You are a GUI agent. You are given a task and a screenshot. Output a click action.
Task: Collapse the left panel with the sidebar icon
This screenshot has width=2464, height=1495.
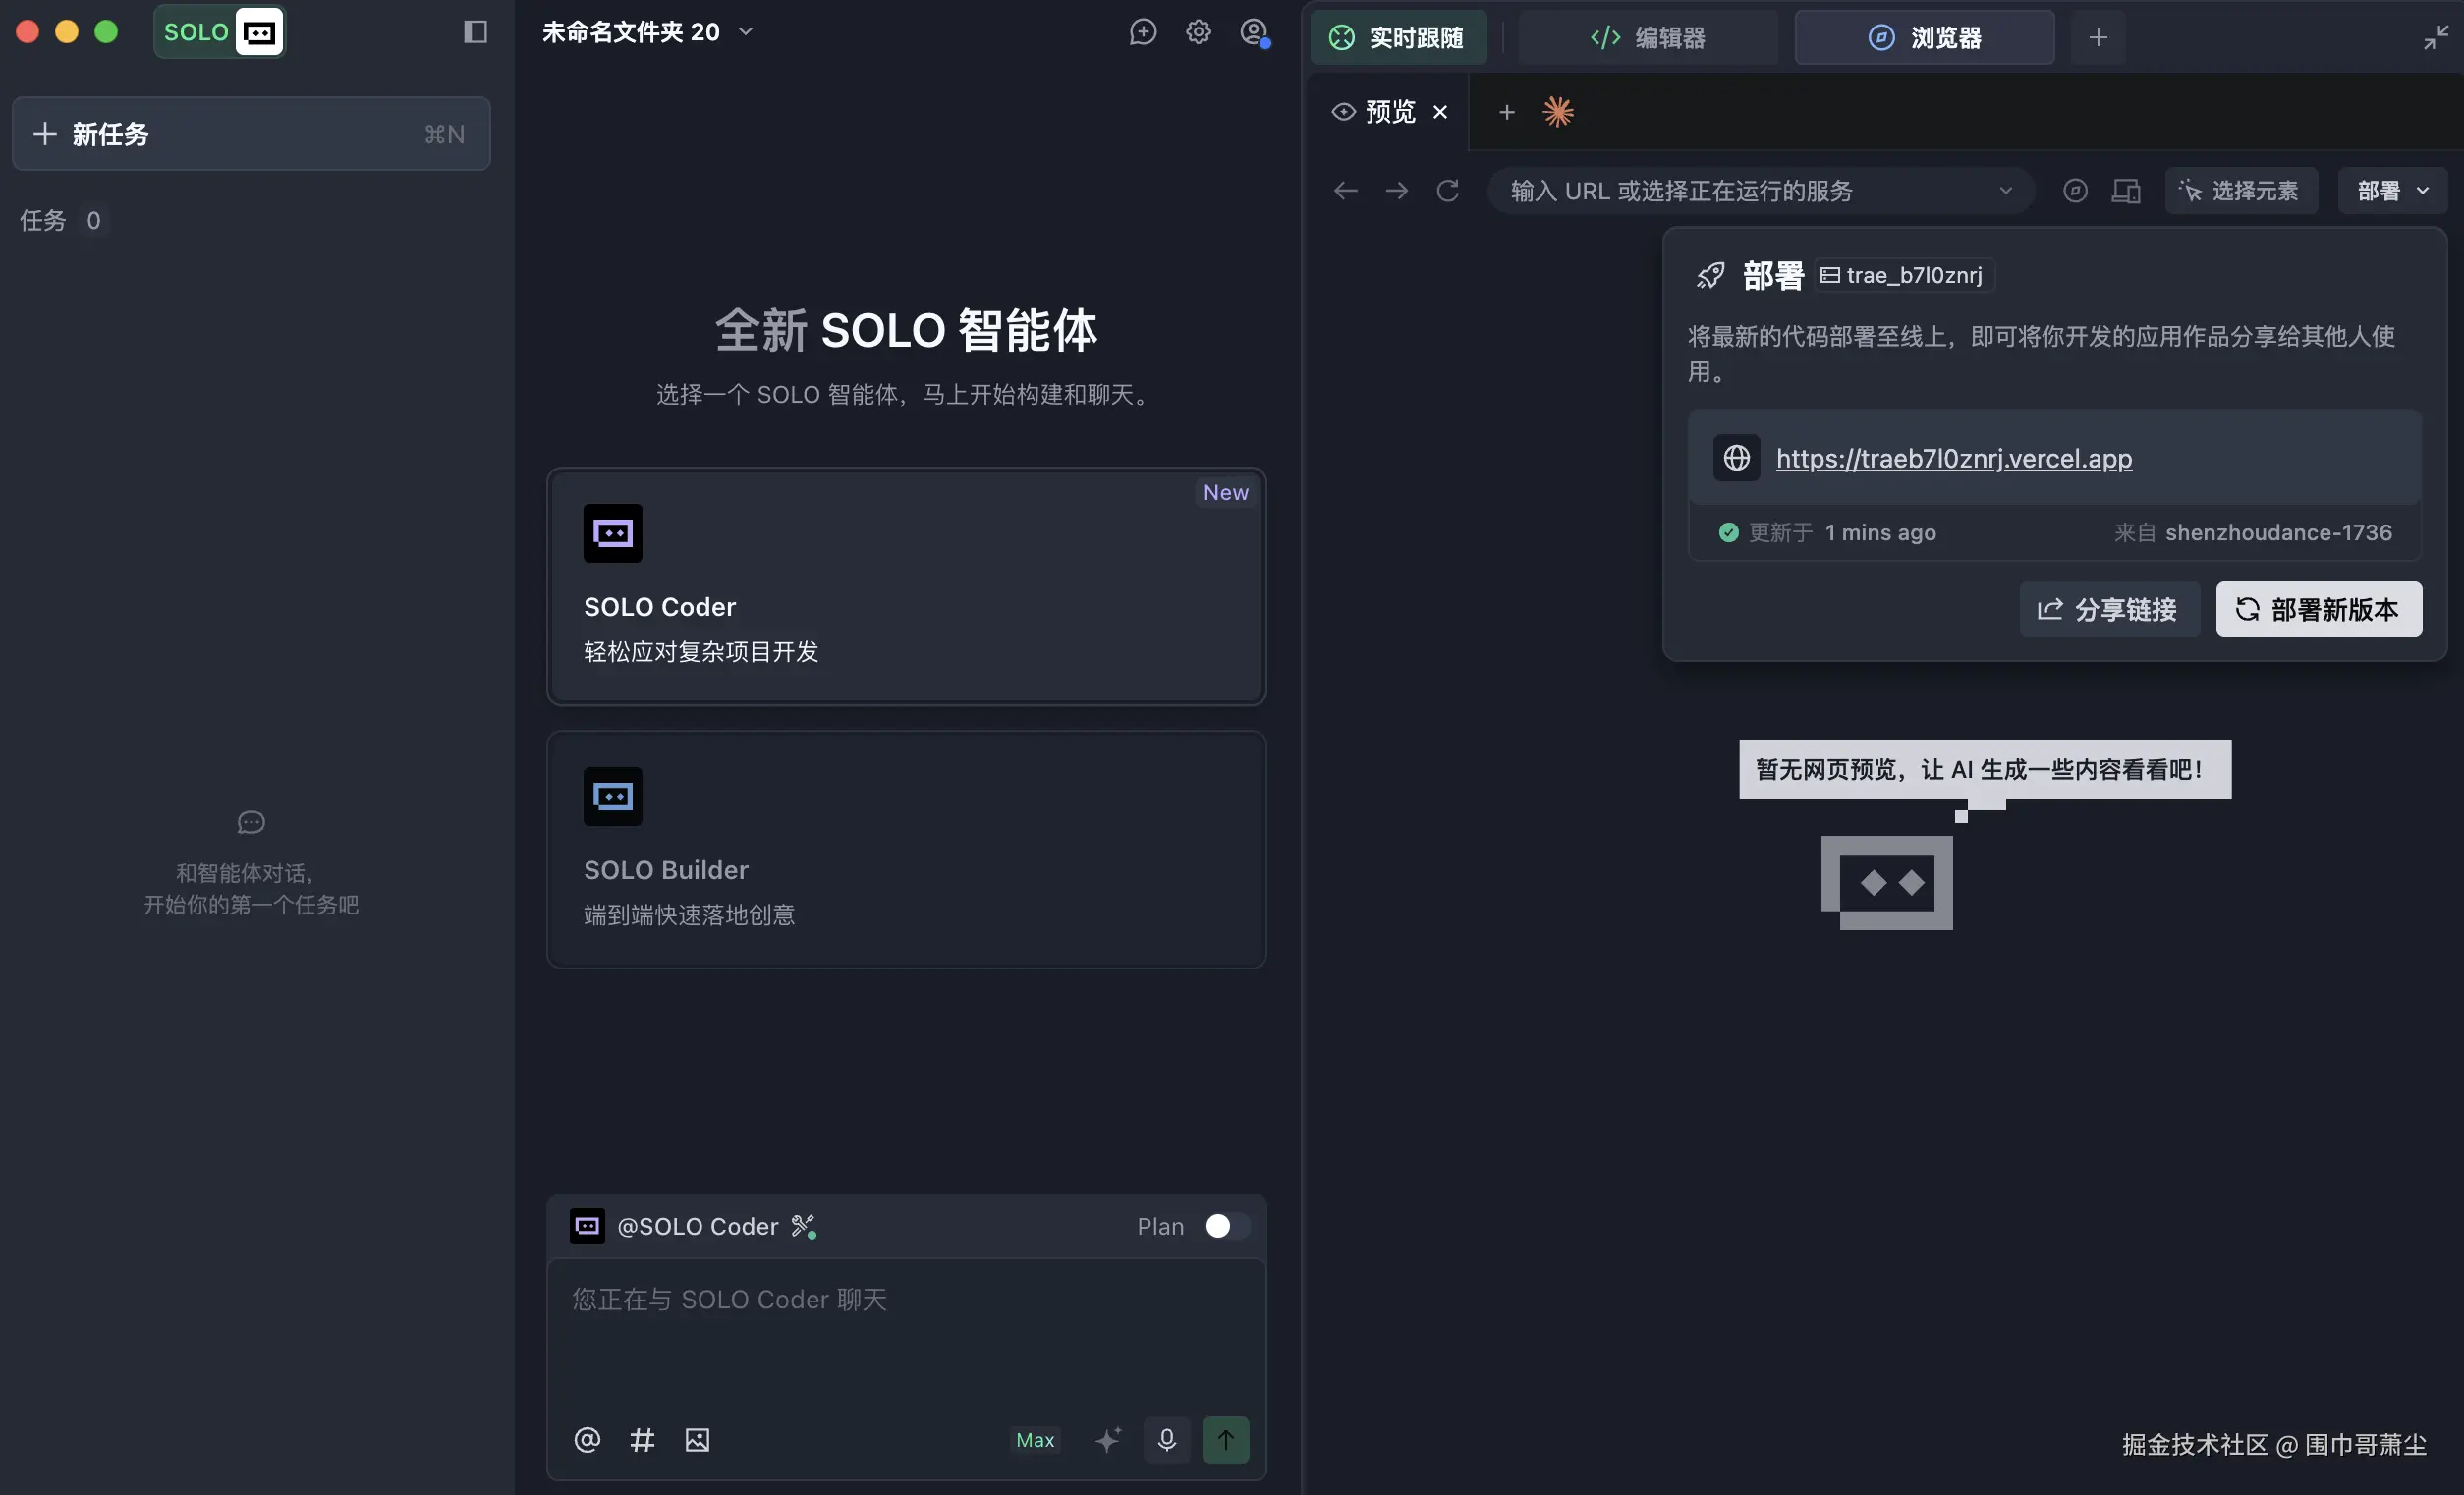tap(475, 31)
